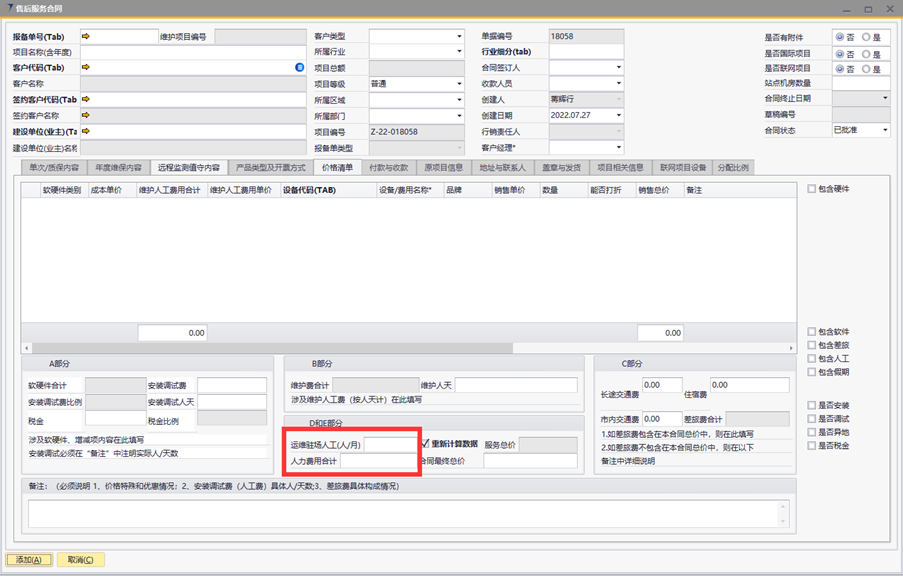Tick the 是否税金 checkbox
The width and height of the screenshot is (903, 576).
tap(812, 446)
